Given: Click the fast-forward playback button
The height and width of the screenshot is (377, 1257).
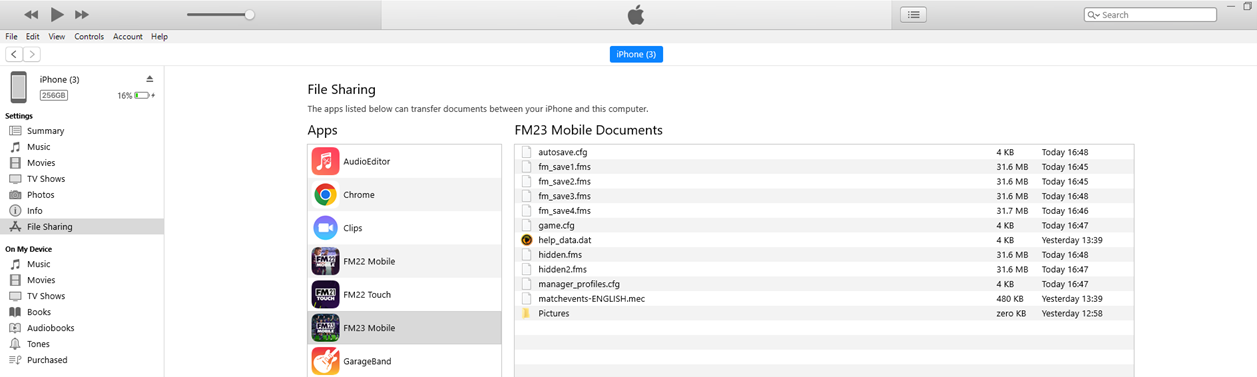Looking at the screenshot, I should tap(82, 15).
